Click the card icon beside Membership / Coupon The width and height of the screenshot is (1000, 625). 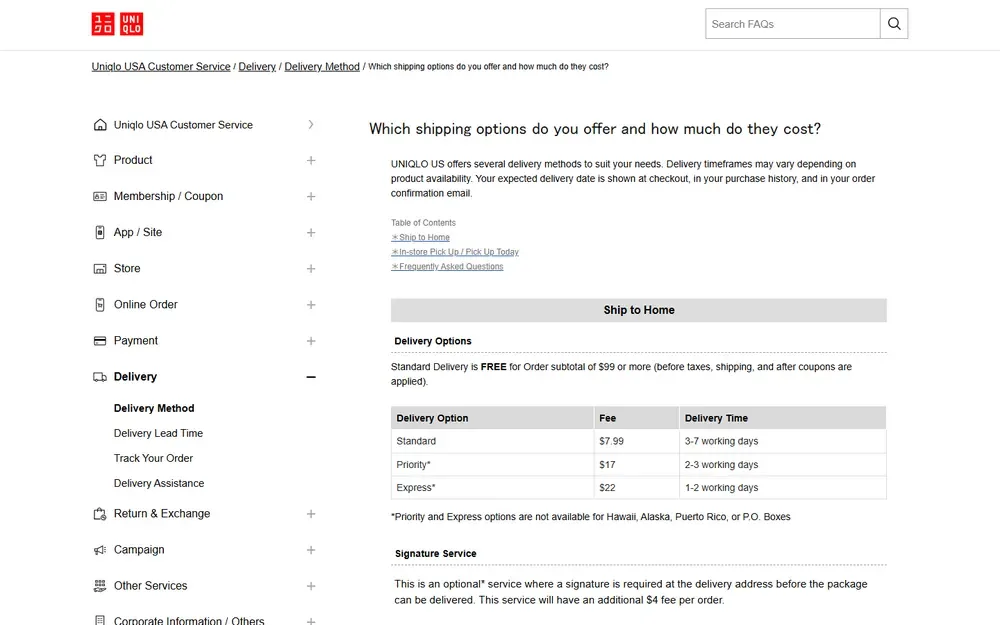click(x=100, y=196)
